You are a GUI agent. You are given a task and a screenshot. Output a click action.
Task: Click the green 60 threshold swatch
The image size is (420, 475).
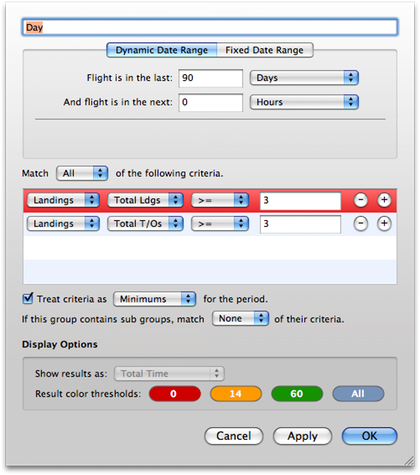coord(297,394)
